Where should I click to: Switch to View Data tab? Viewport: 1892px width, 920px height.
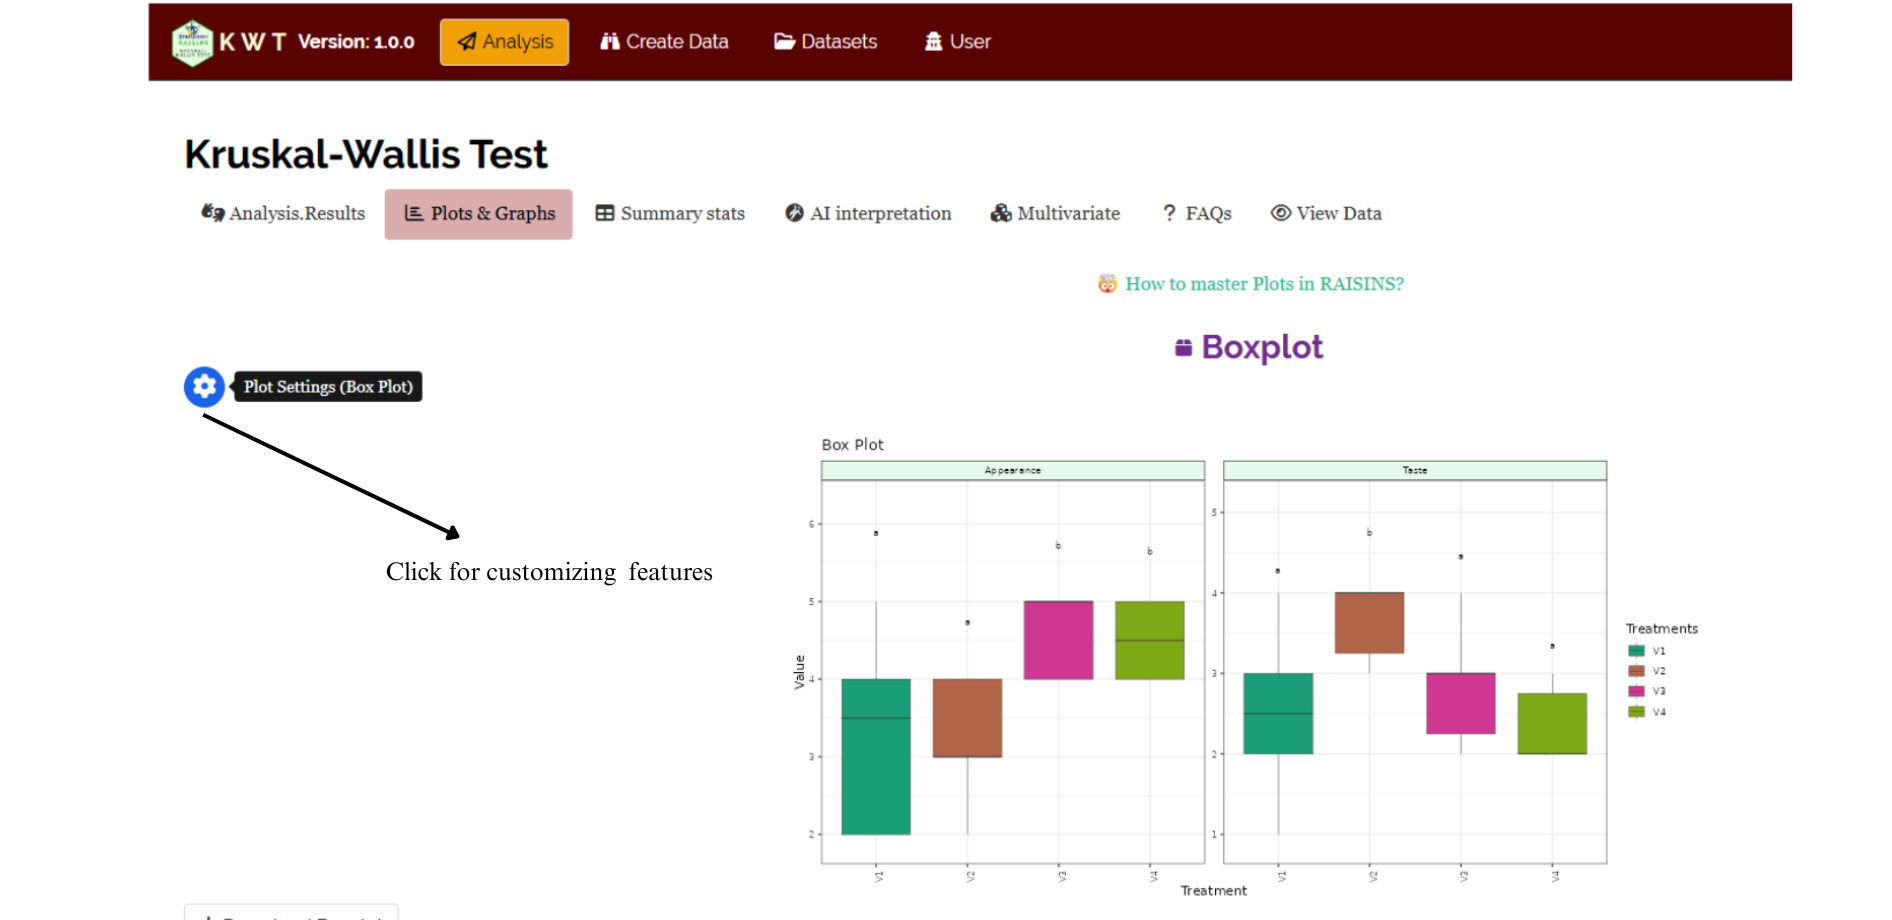point(1326,213)
